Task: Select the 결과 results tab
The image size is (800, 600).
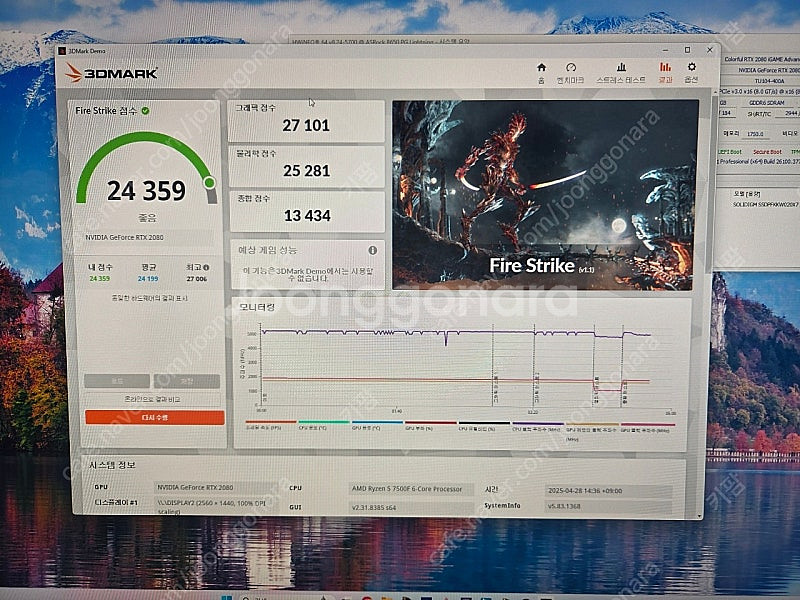Action: point(665,73)
